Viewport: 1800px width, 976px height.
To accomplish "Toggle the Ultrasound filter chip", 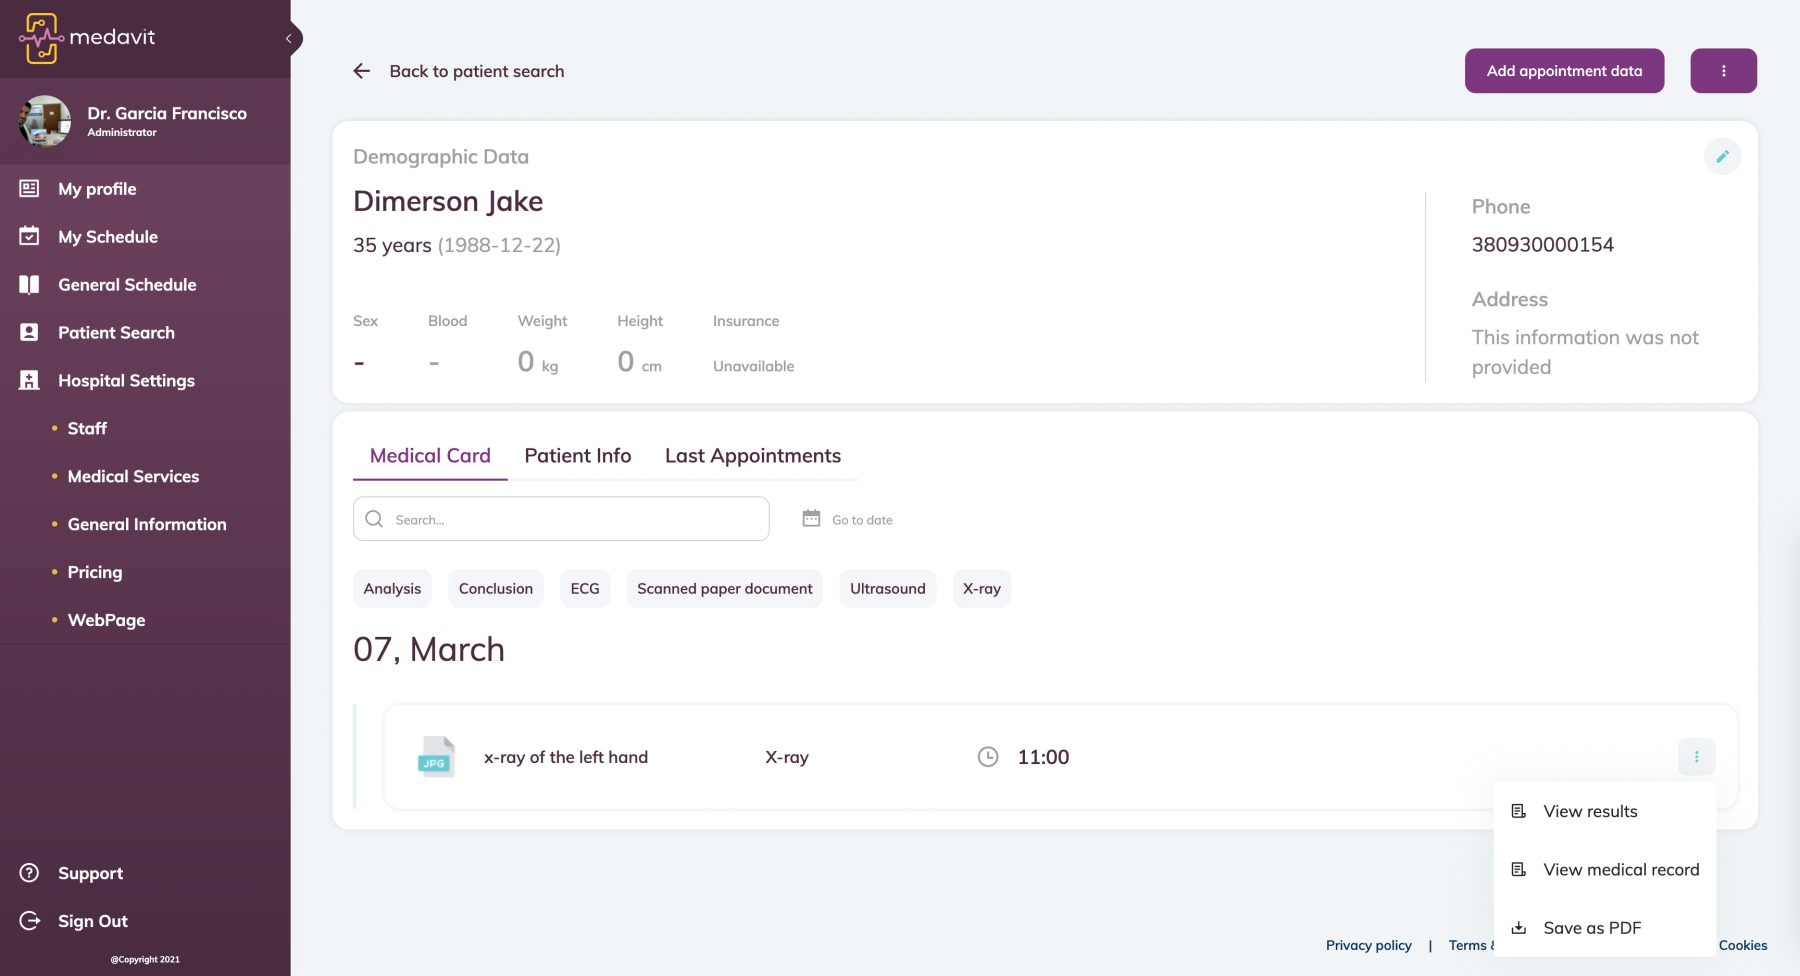I will click(x=887, y=589).
